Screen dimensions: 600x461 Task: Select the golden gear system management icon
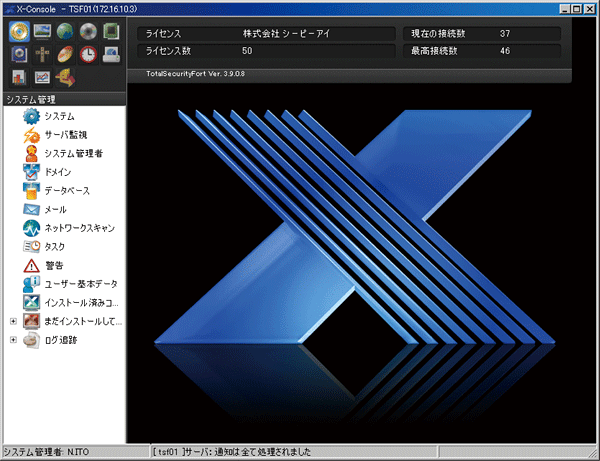pos(19,31)
